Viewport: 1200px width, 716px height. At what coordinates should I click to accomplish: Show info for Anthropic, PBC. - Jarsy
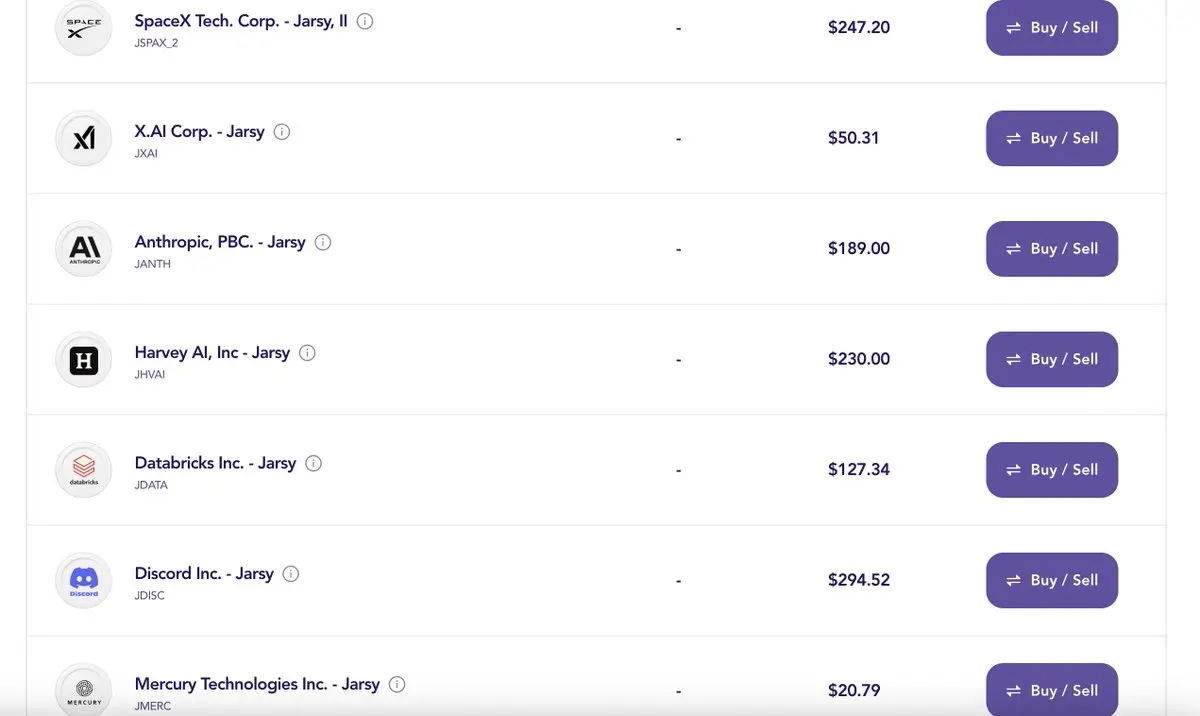[323, 242]
